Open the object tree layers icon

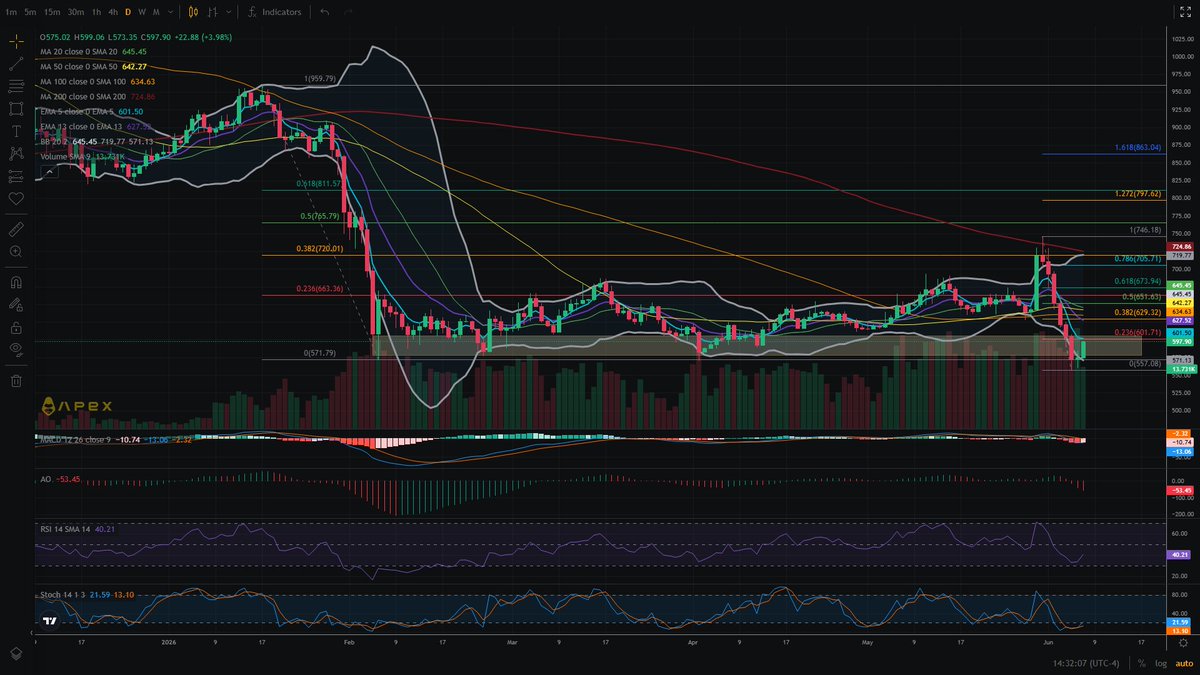[15, 652]
